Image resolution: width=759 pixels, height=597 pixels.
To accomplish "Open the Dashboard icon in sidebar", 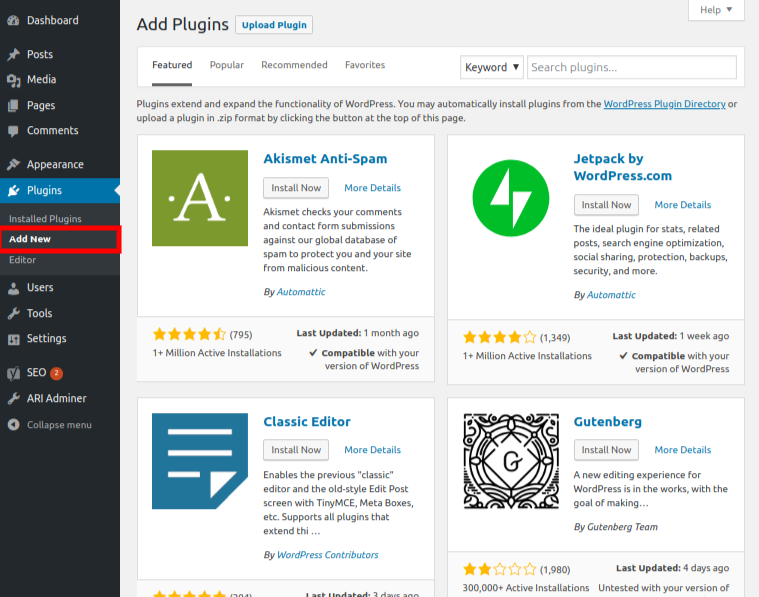I will [x=14, y=20].
